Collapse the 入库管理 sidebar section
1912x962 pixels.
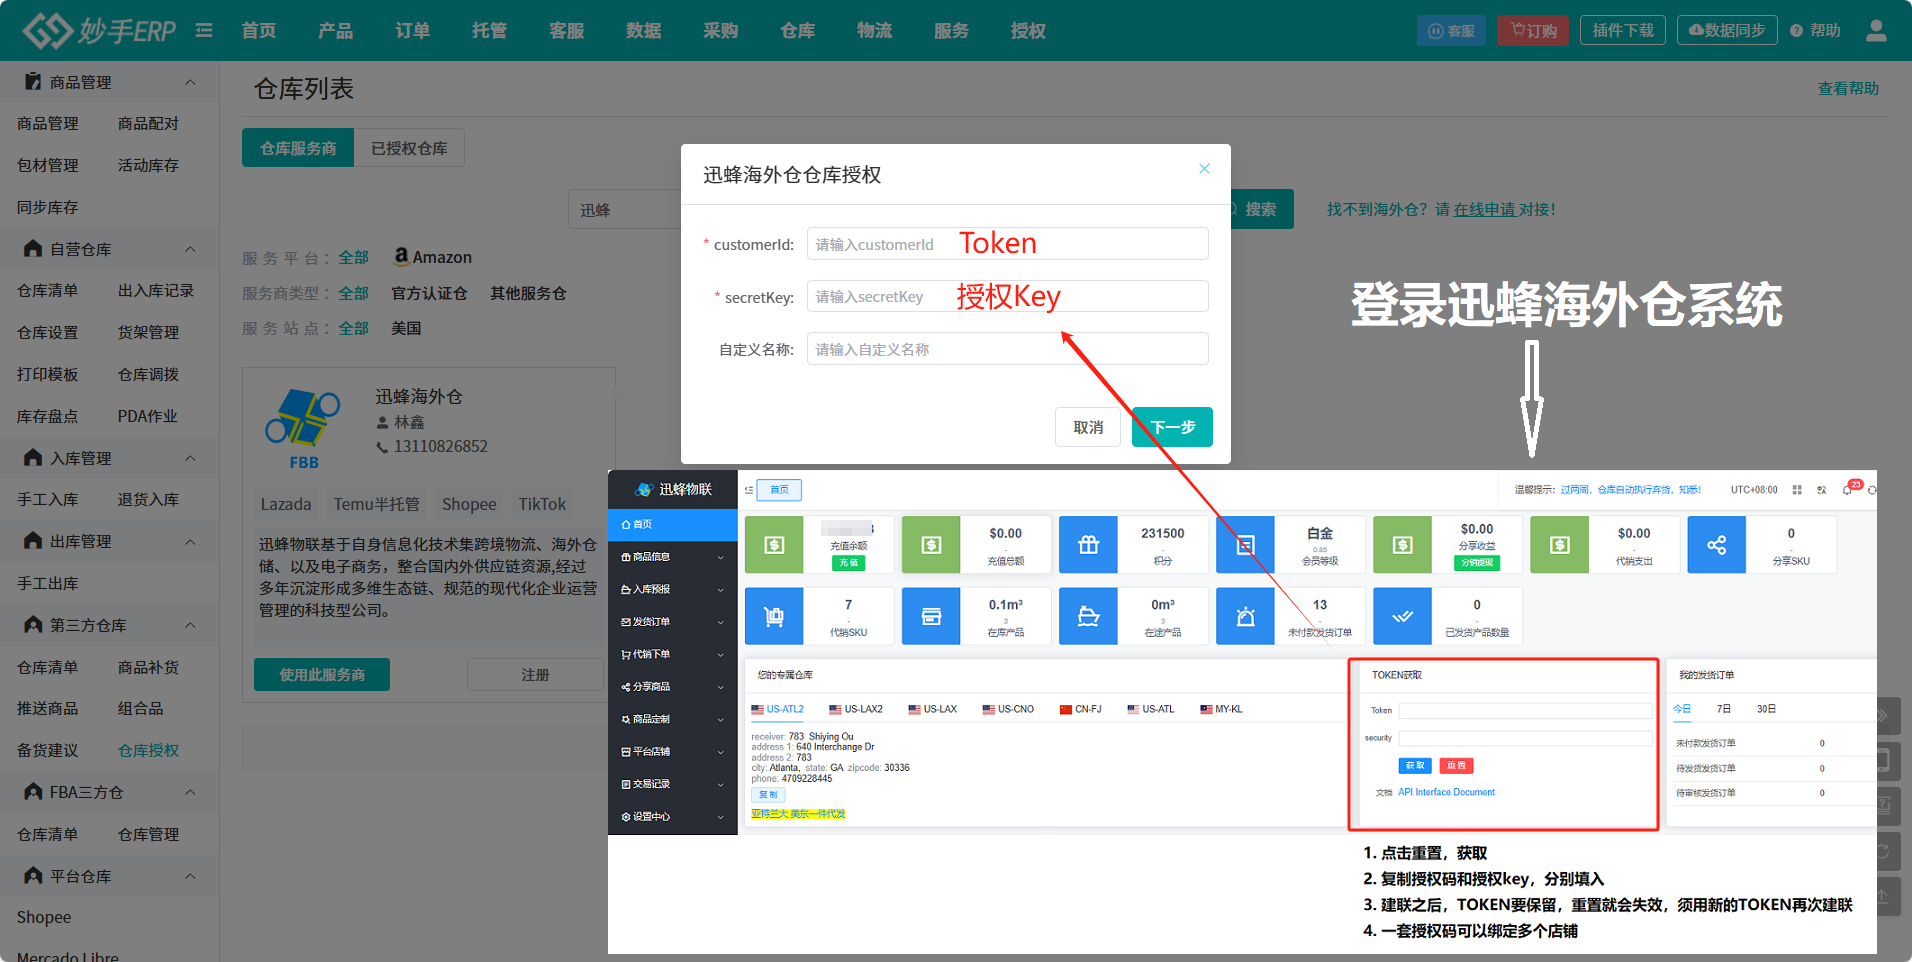[x=190, y=458]
